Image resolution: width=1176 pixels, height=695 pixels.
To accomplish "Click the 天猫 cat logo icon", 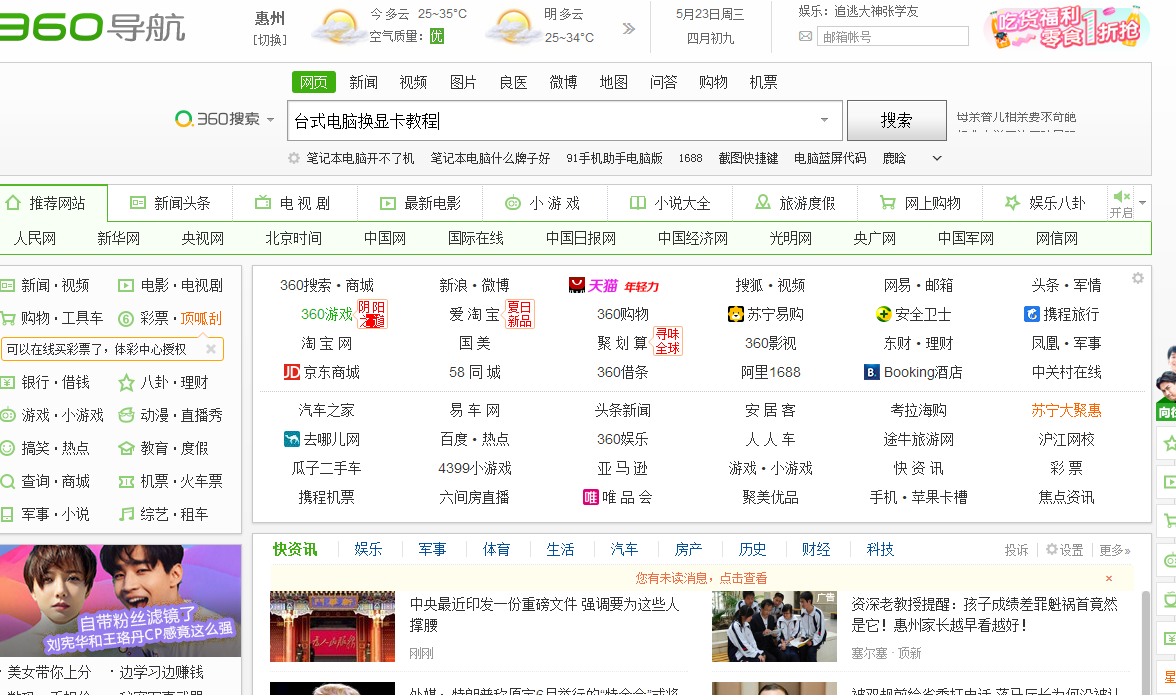I will [575, 284].
